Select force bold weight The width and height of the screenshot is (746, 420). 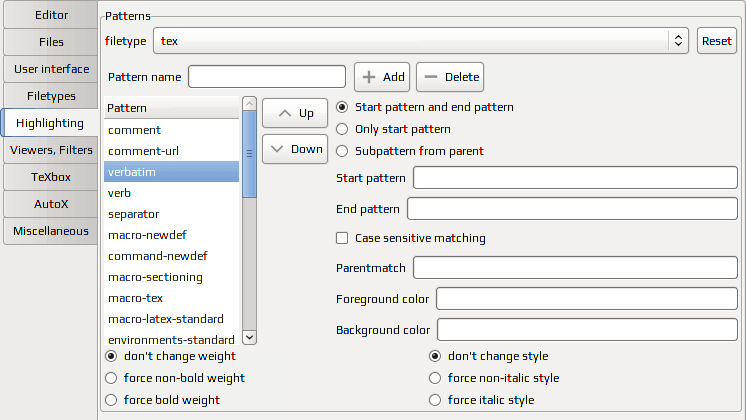pos(162,400)
